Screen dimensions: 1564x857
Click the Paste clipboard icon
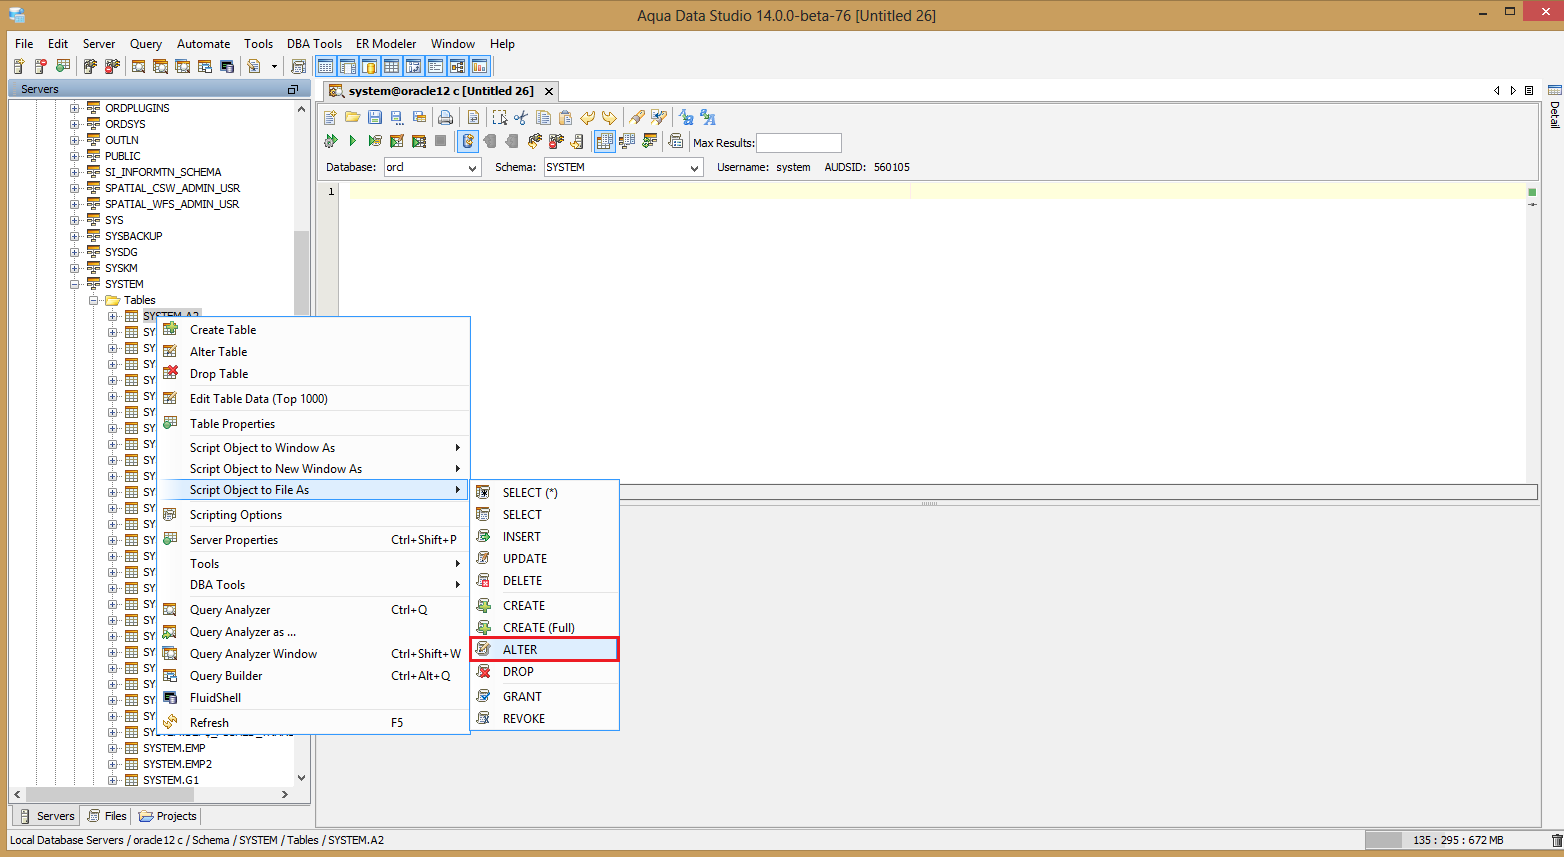pyautogui.click(x=565, y=117)
